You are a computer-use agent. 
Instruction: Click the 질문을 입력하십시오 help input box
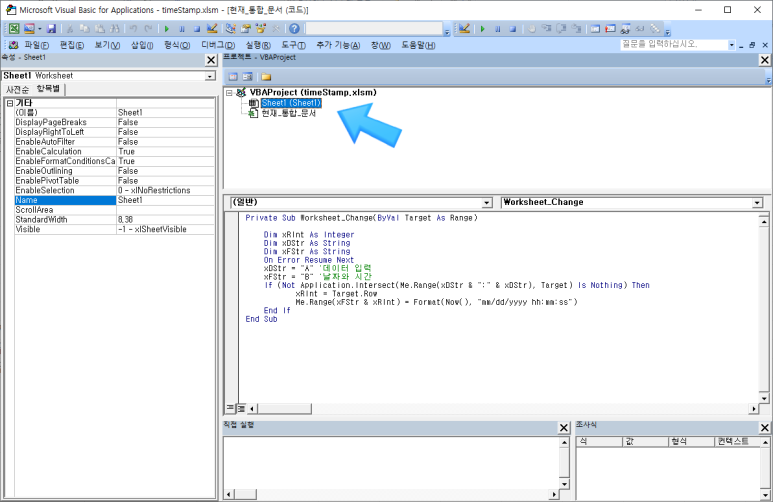pos(673,44)
